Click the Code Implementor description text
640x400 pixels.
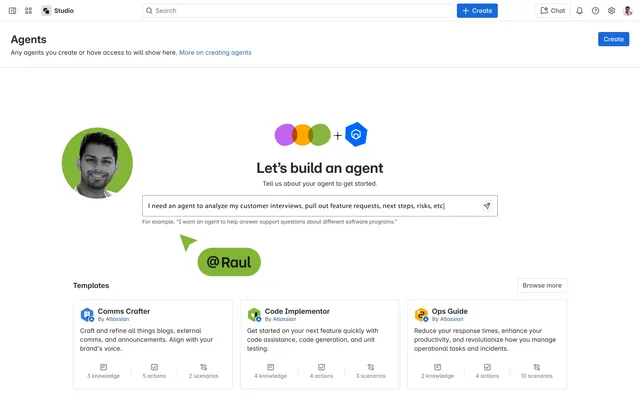pyautogui.click(x=313, y=340)
